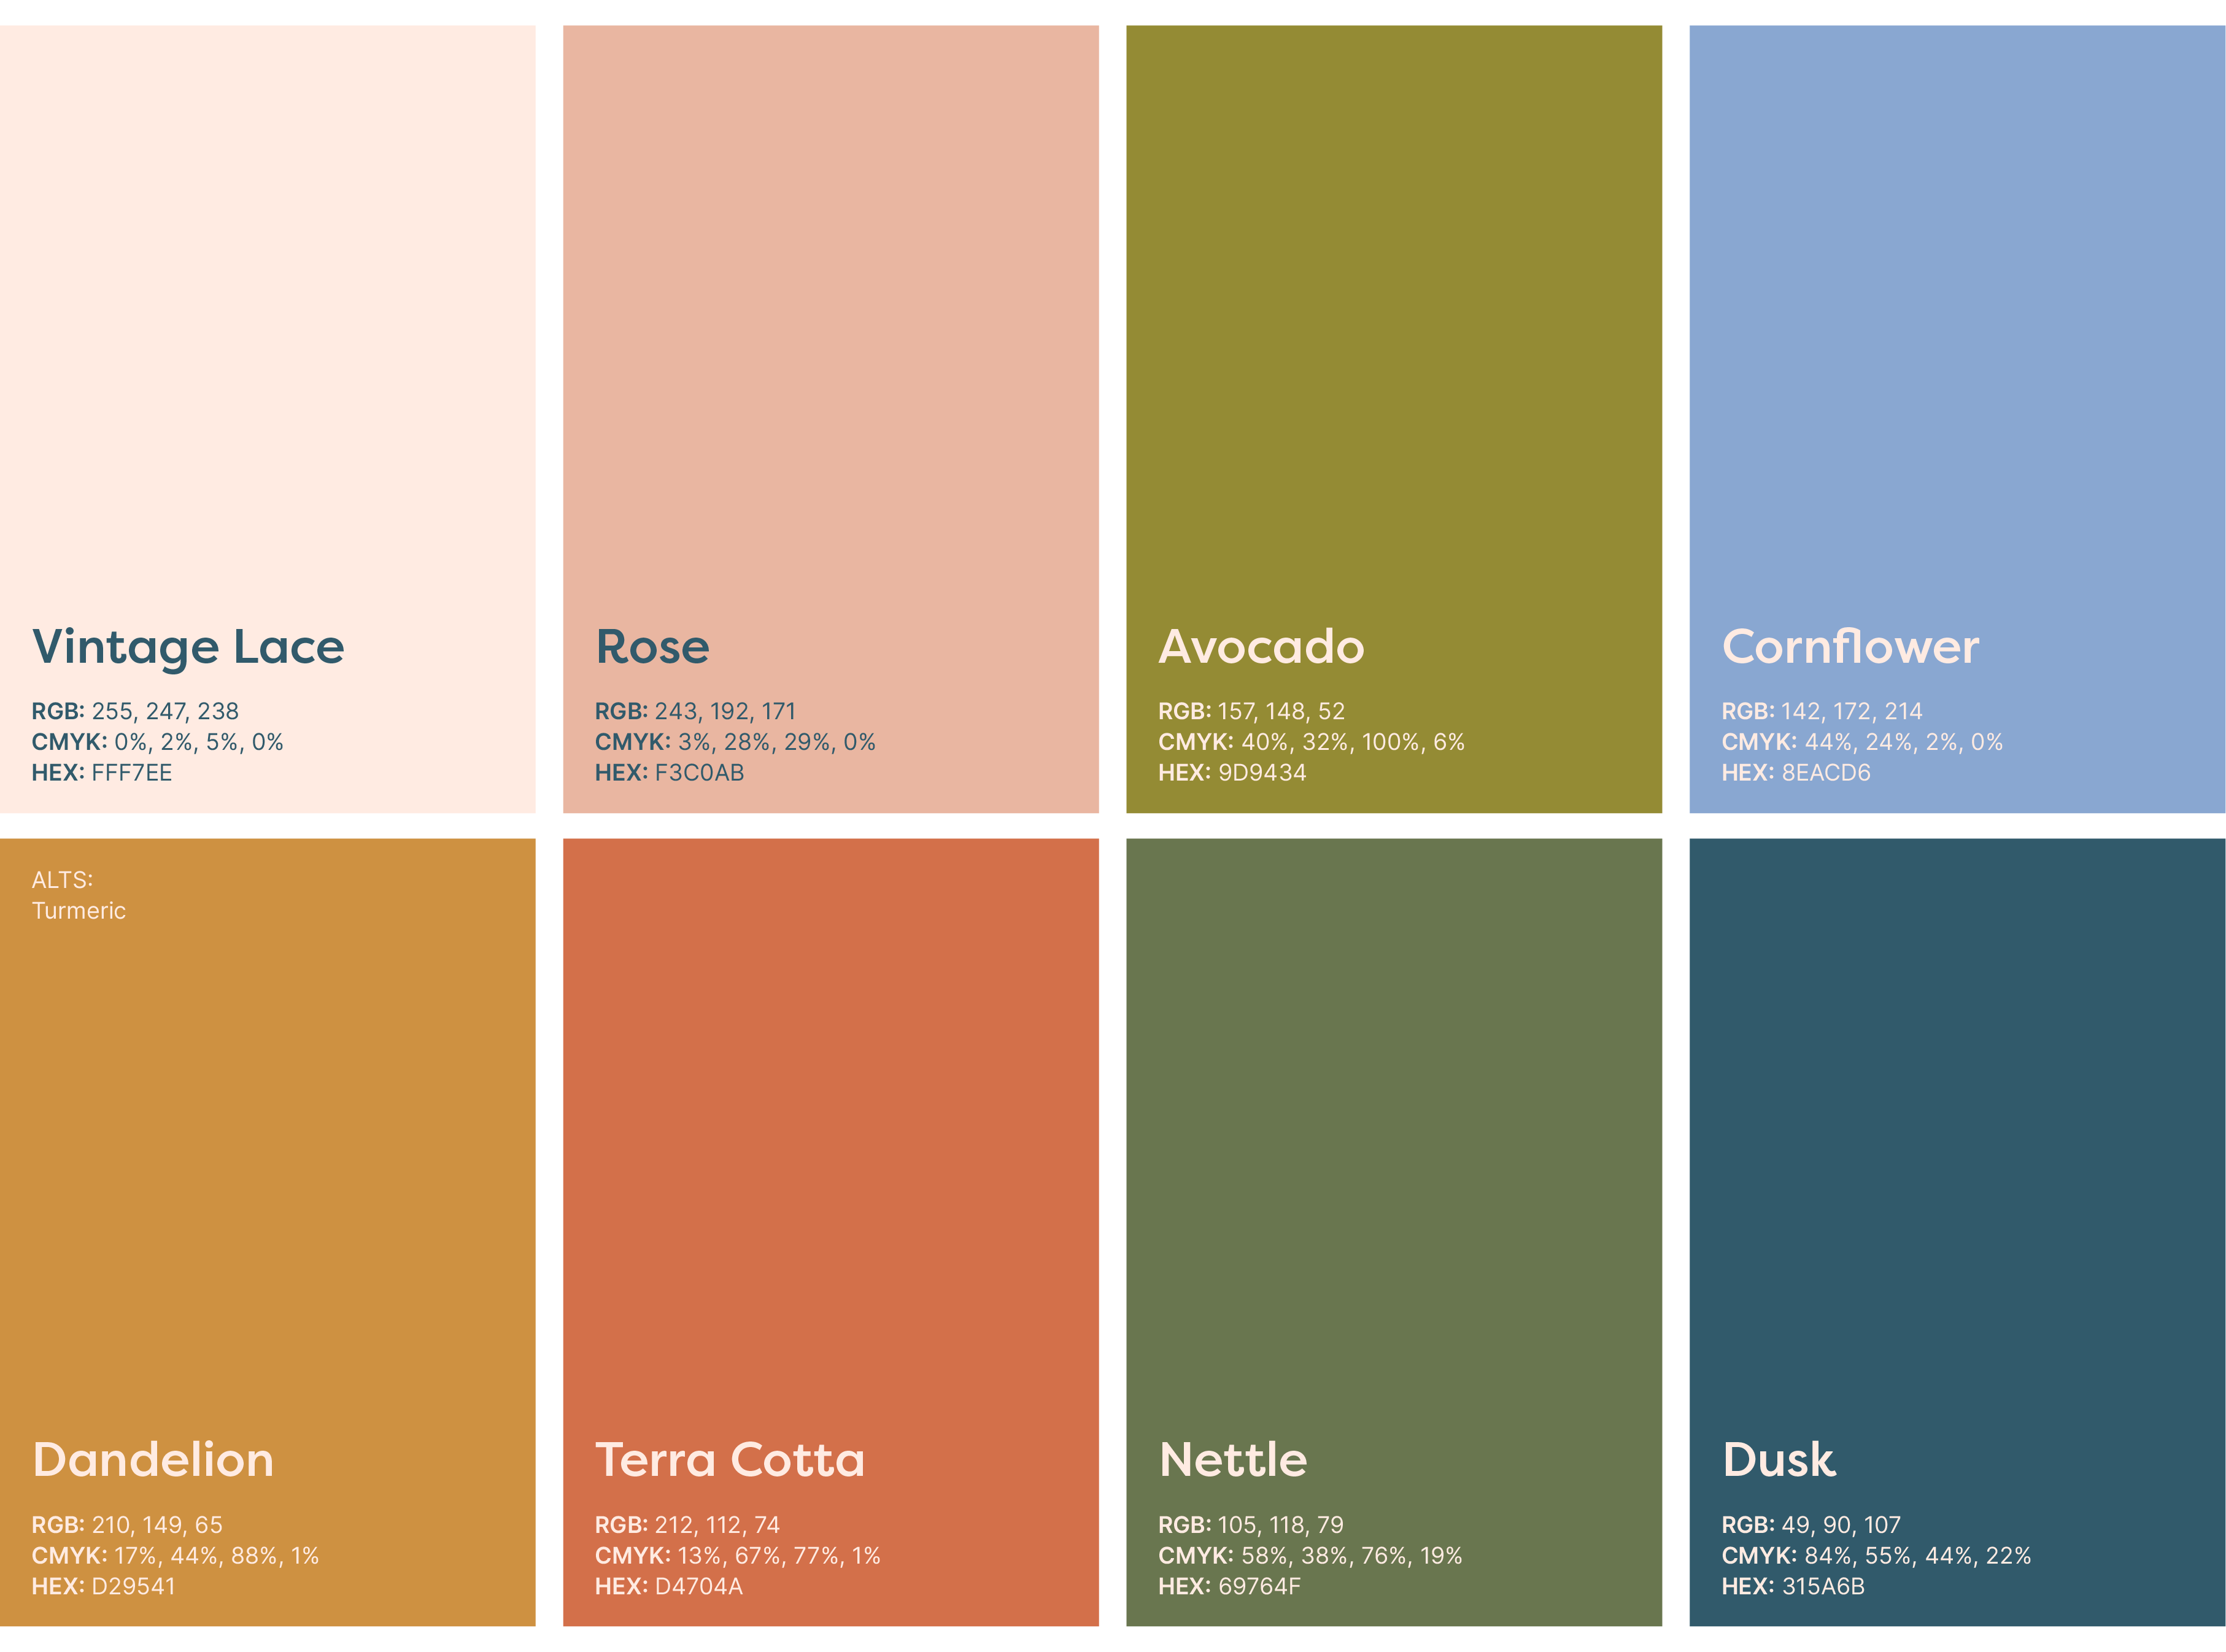Select the Terra Cotta swatch
This screenshot has height=1652, width=2226.
click(x=830, y=1150)
